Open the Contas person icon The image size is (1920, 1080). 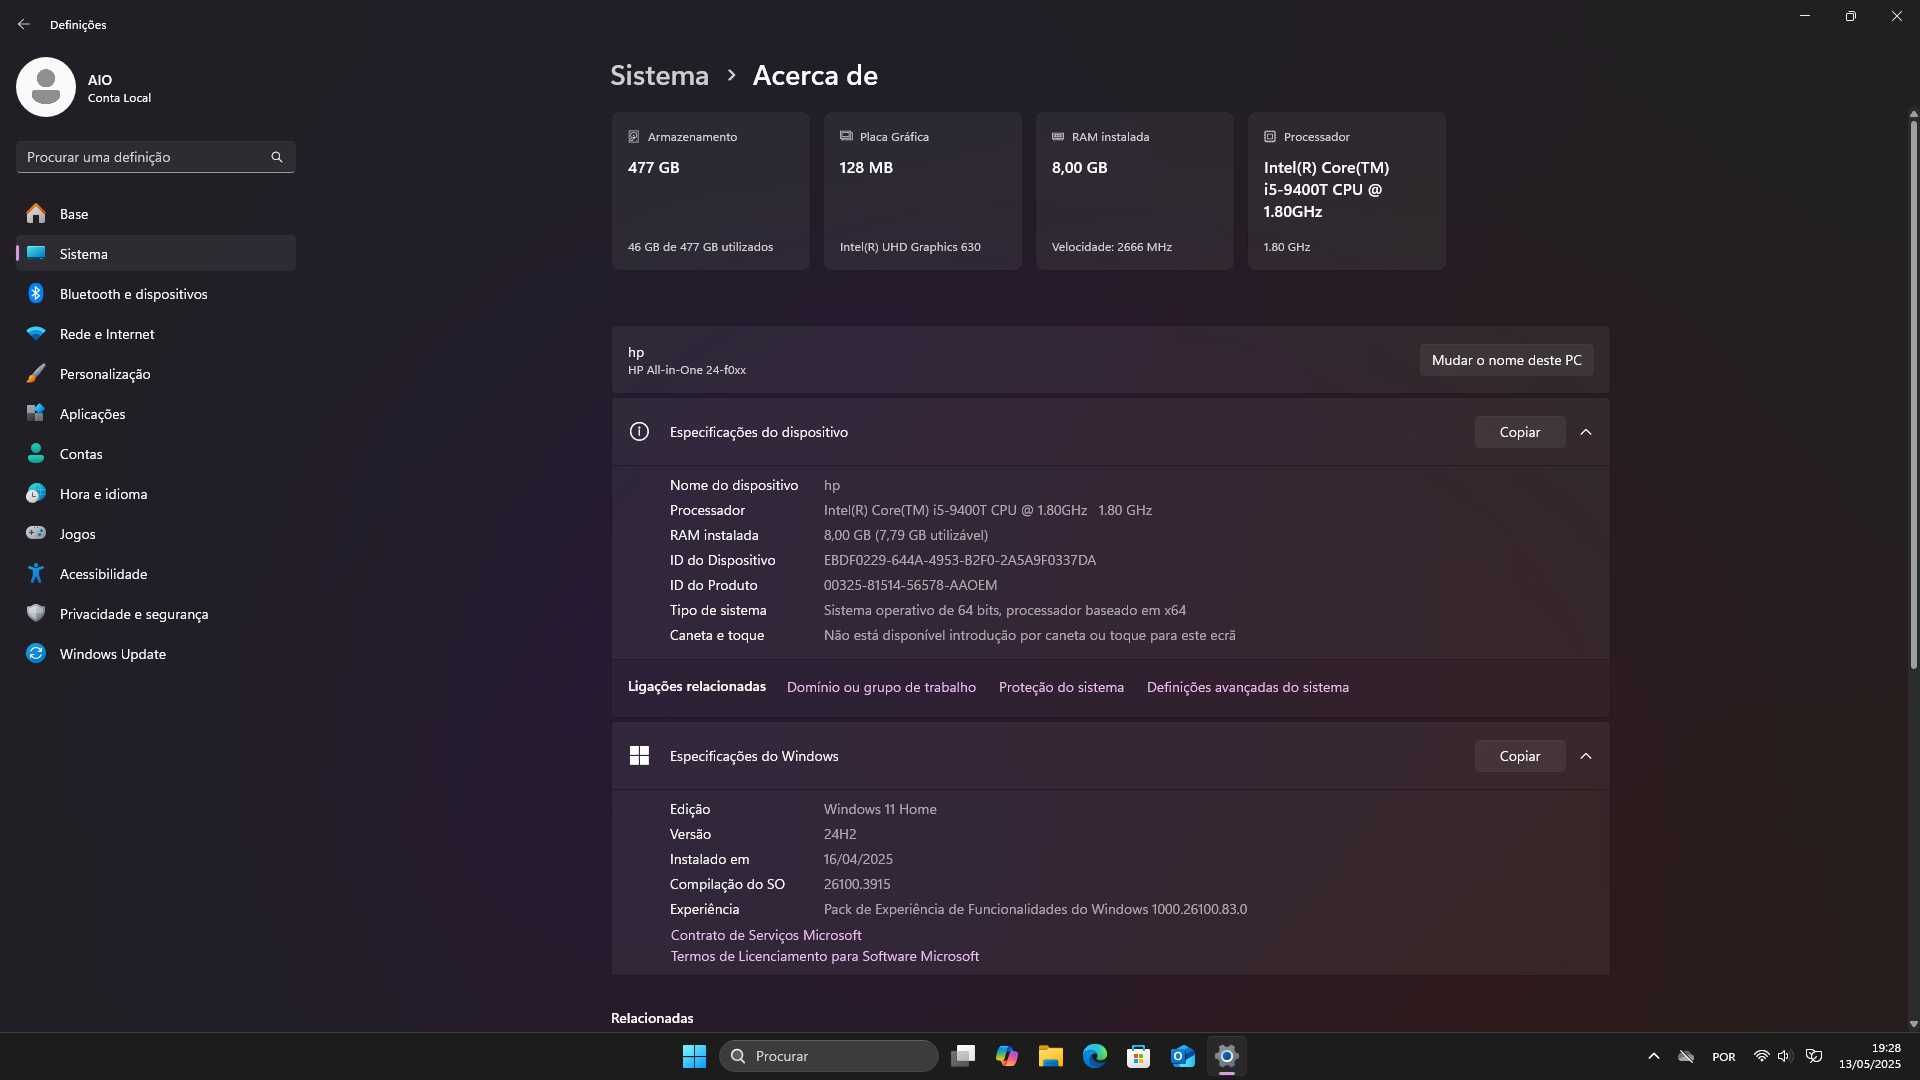coord(36,453)
